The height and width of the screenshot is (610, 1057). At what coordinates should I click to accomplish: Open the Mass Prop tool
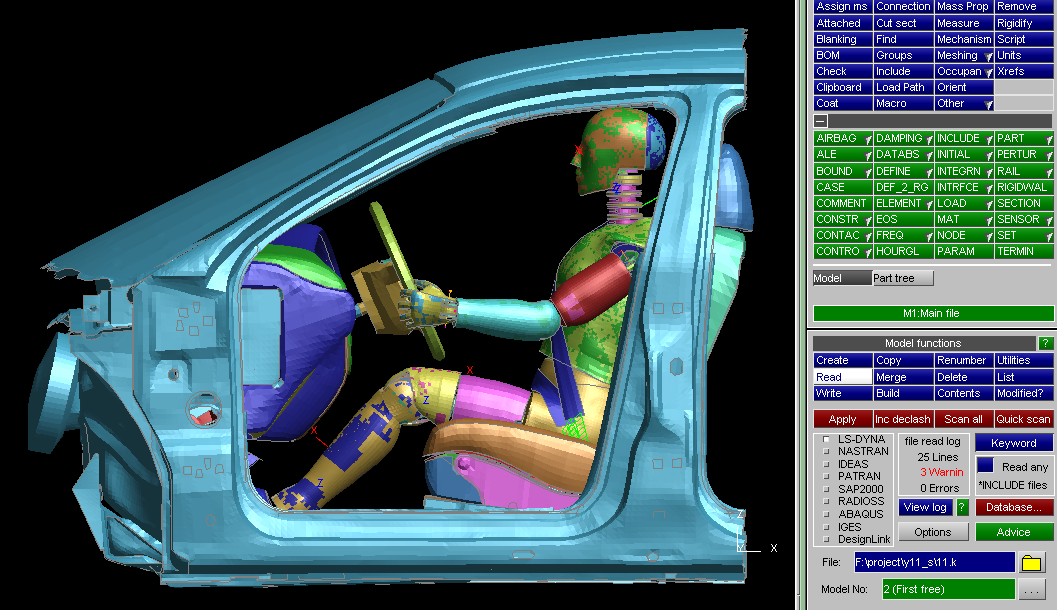click(x=963, y=7)
